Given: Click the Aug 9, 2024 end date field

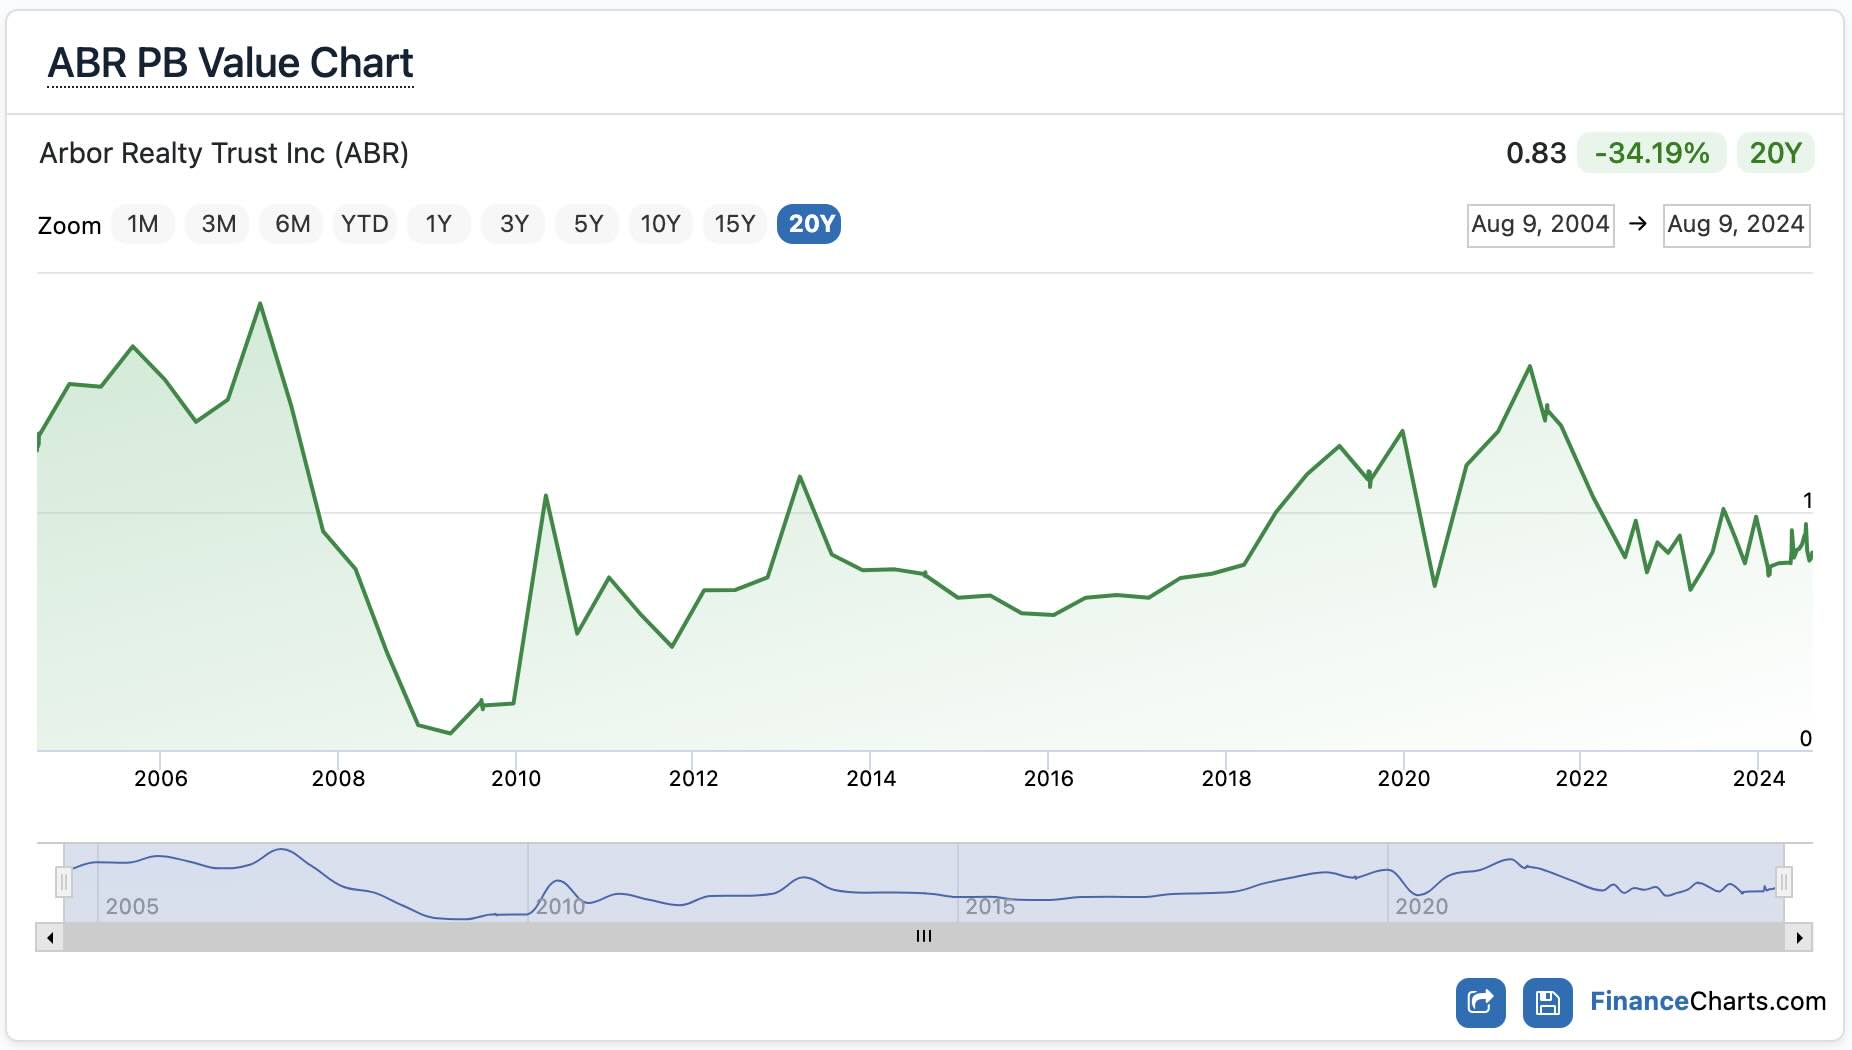Looking at the screenshot, I should point(1736,225).
